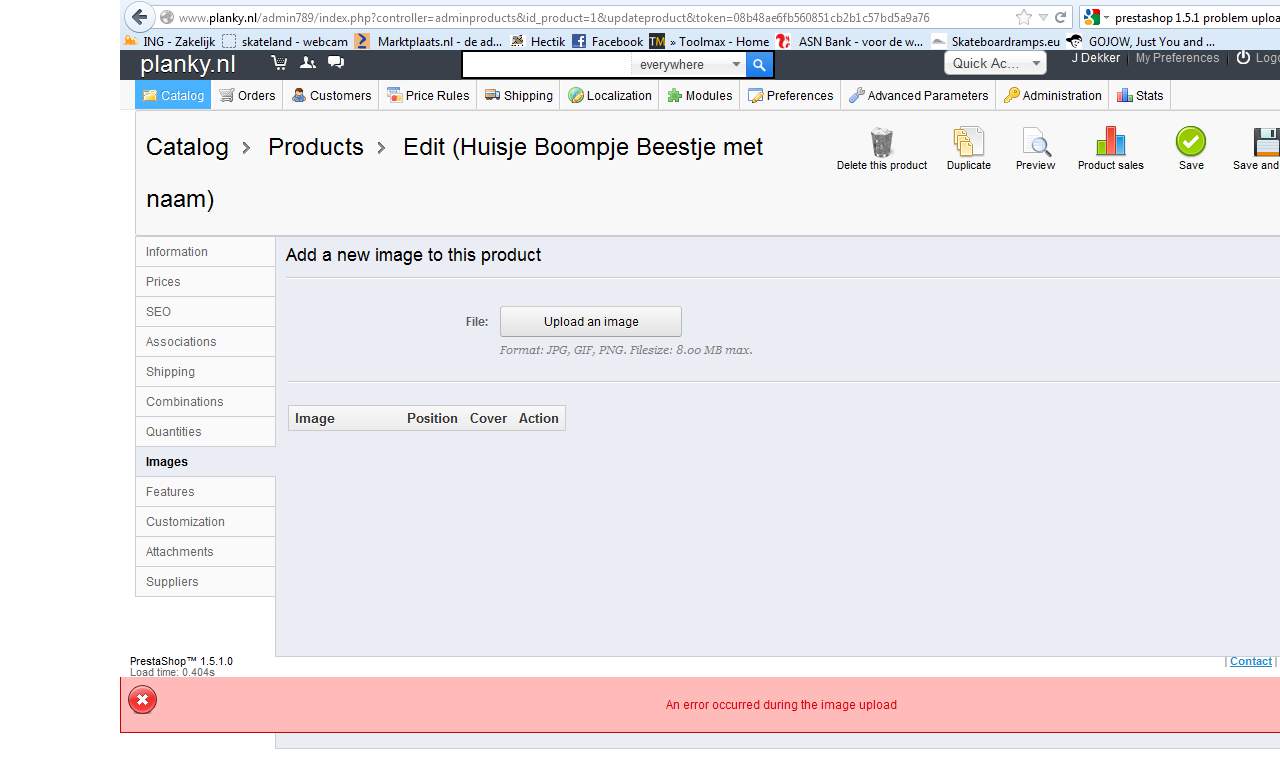
Task: Open product Preview magnifier icon
Action: [1035, 142]
